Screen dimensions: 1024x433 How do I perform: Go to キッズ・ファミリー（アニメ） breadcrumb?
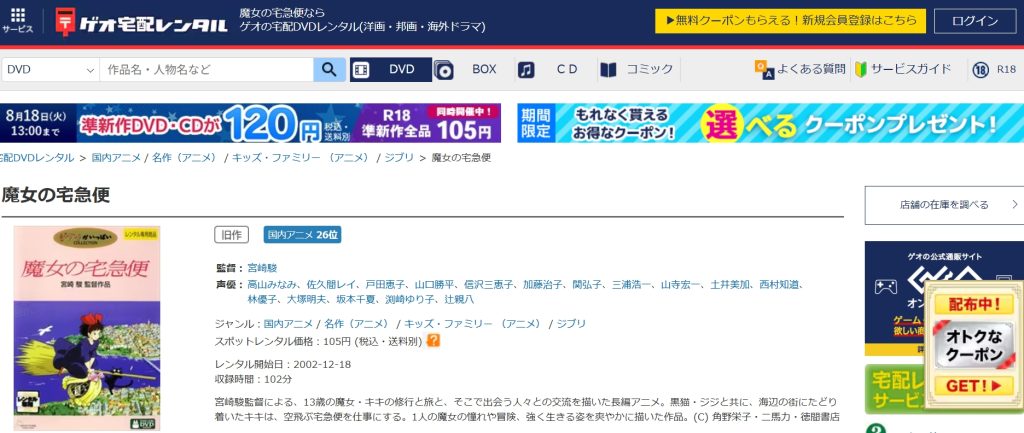[x=300, y=158]
